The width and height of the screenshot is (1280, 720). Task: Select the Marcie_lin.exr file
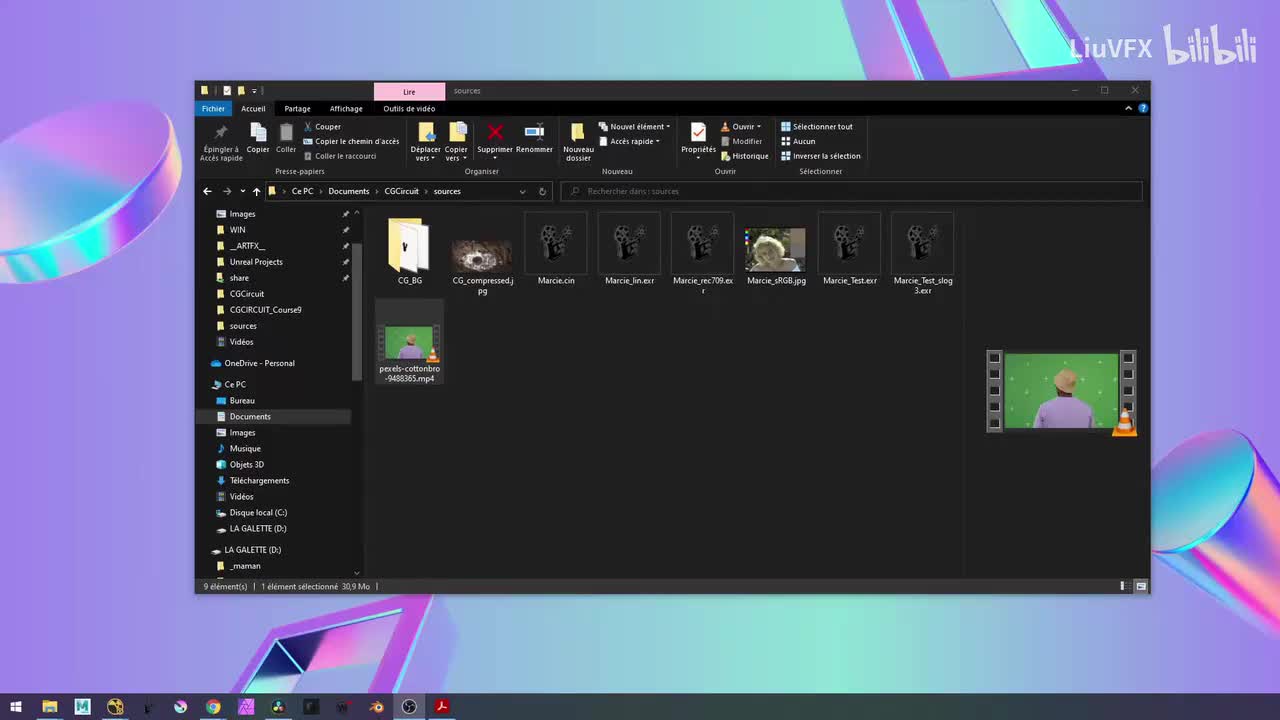point(629,249)
